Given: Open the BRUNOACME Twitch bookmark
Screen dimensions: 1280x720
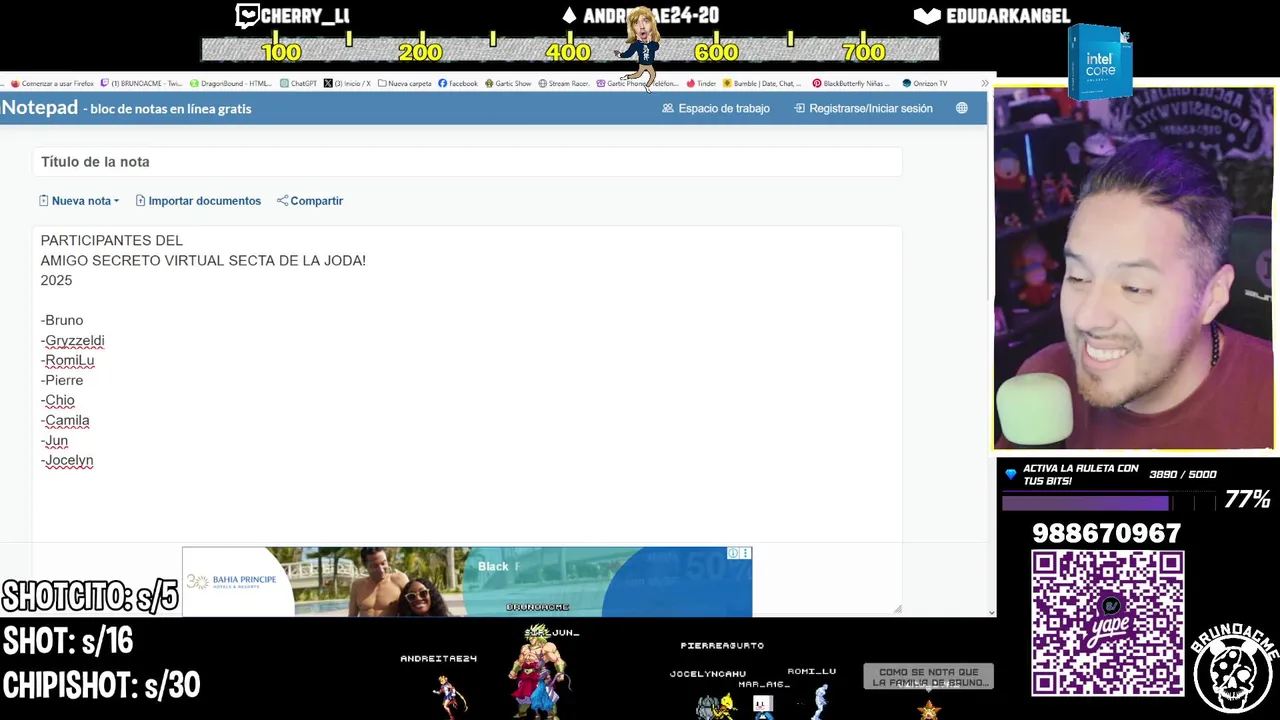Looking at the screenshot, I should 142,84.
